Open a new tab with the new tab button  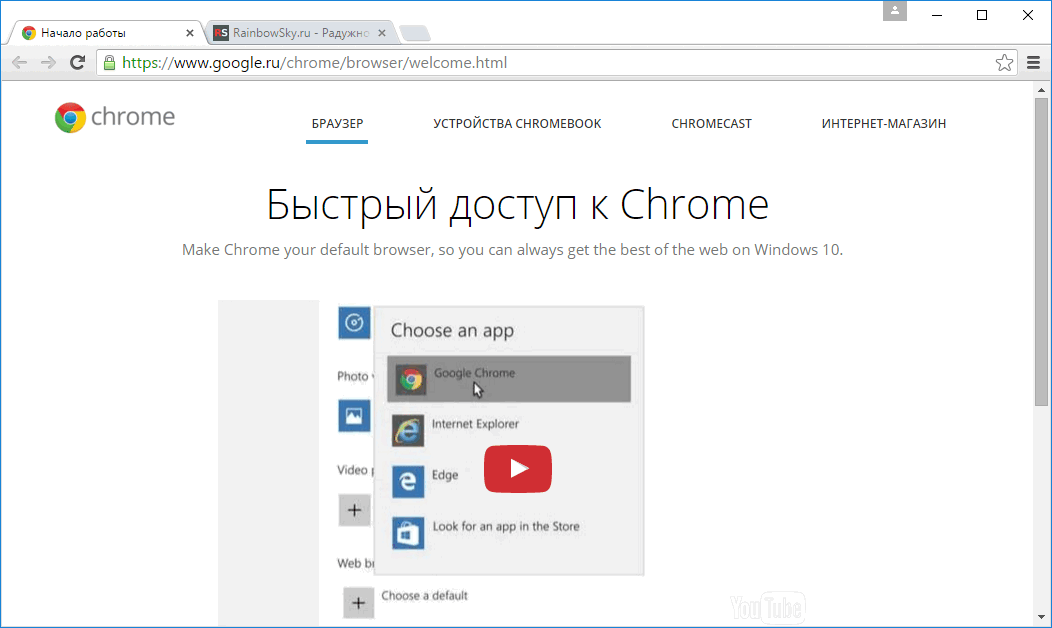tap(414, 34)
